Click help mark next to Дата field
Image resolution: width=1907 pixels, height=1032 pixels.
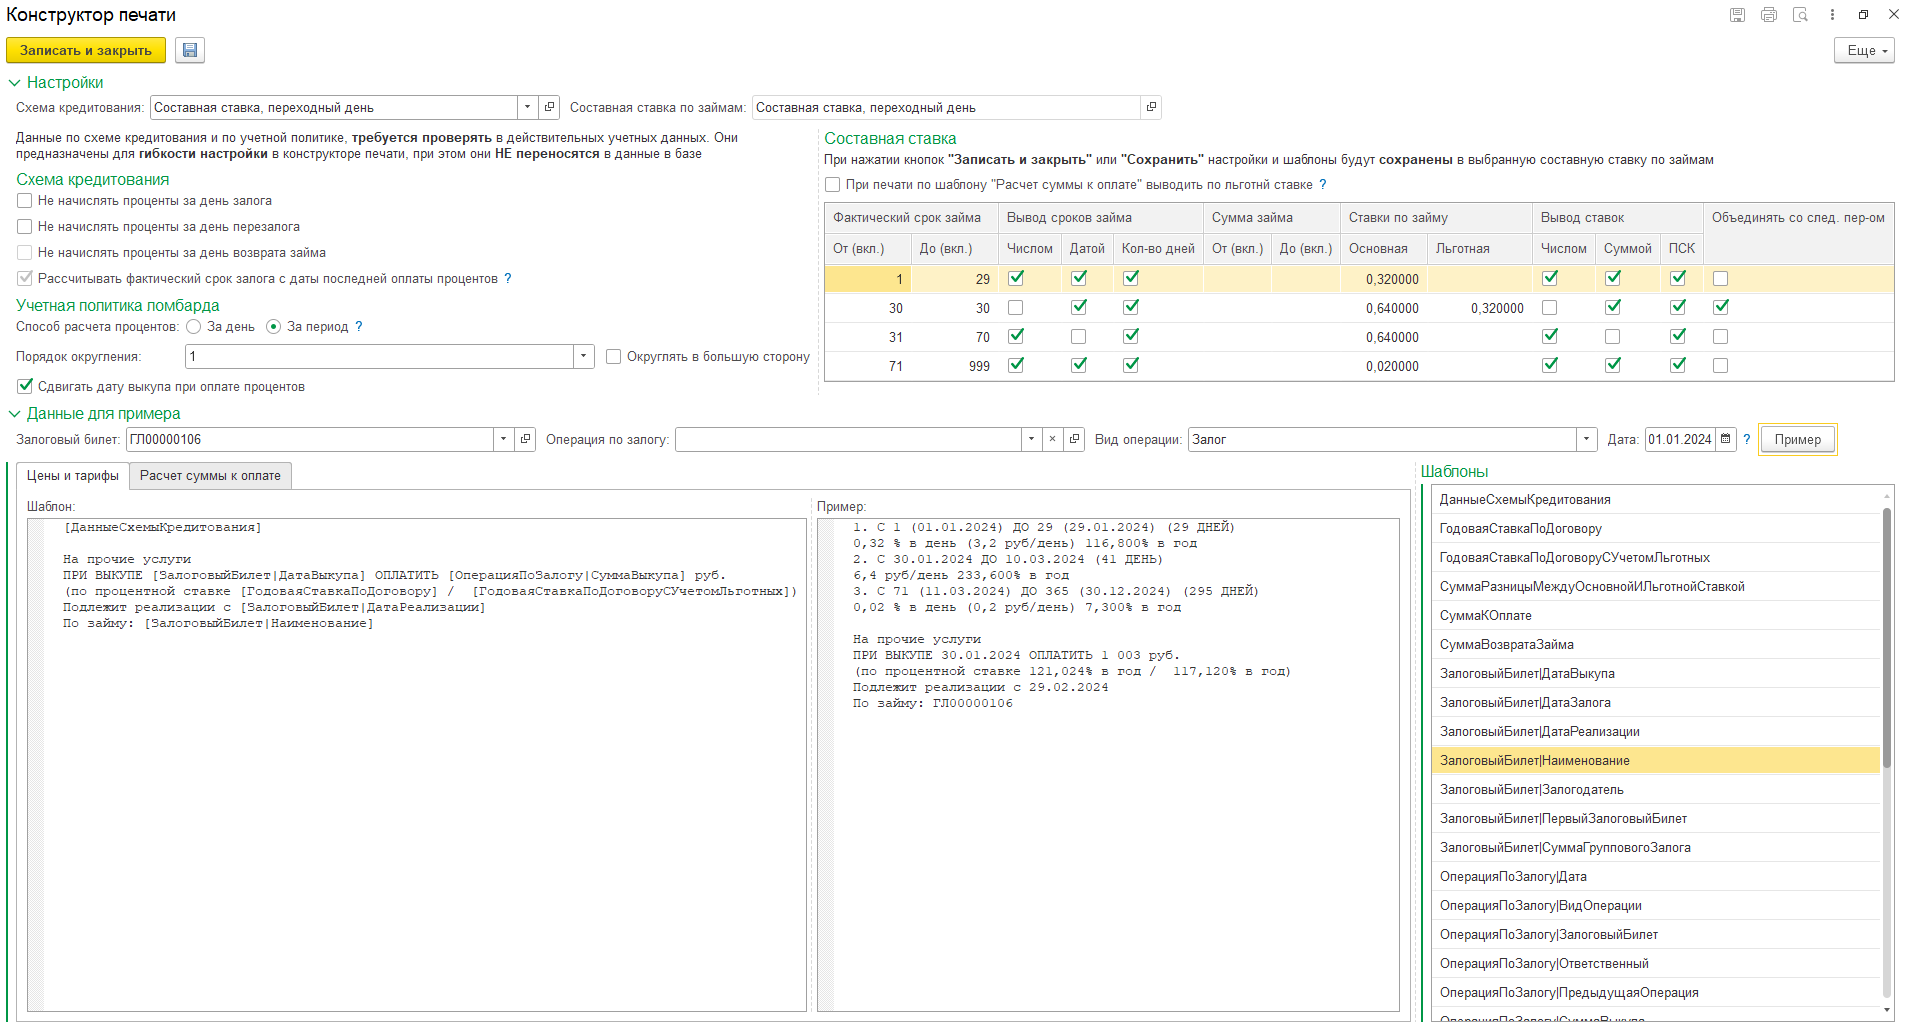click(1747, 439)
